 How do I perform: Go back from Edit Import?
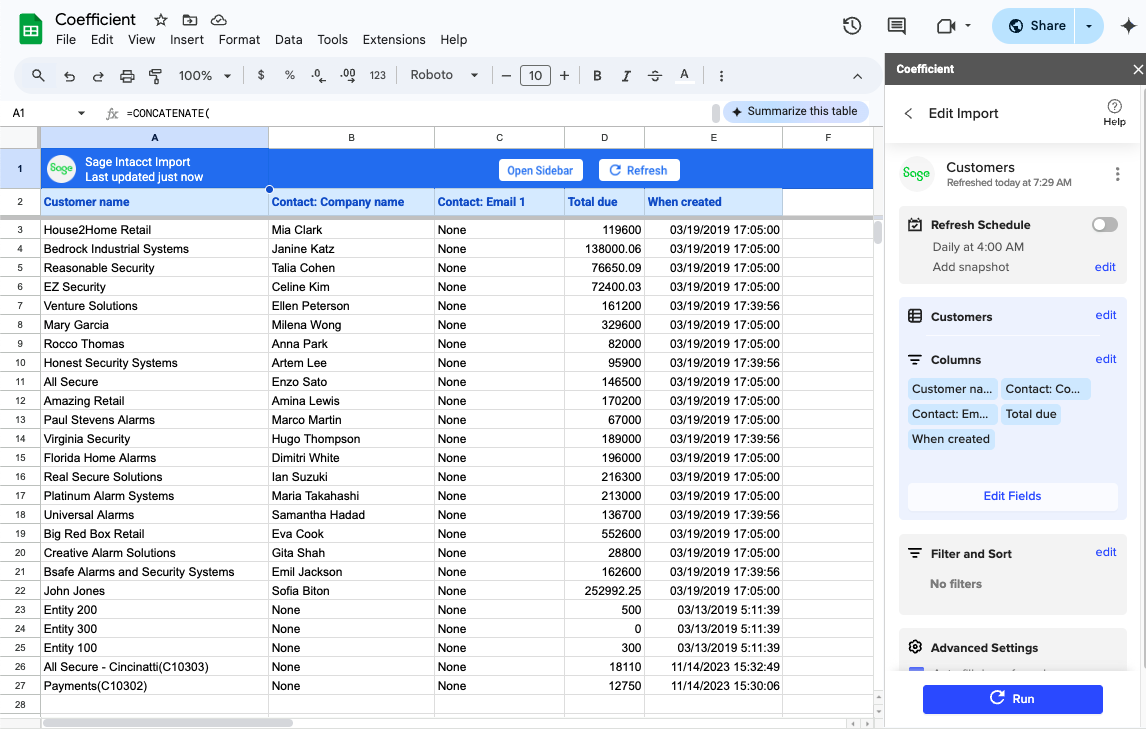pos(908,113)
